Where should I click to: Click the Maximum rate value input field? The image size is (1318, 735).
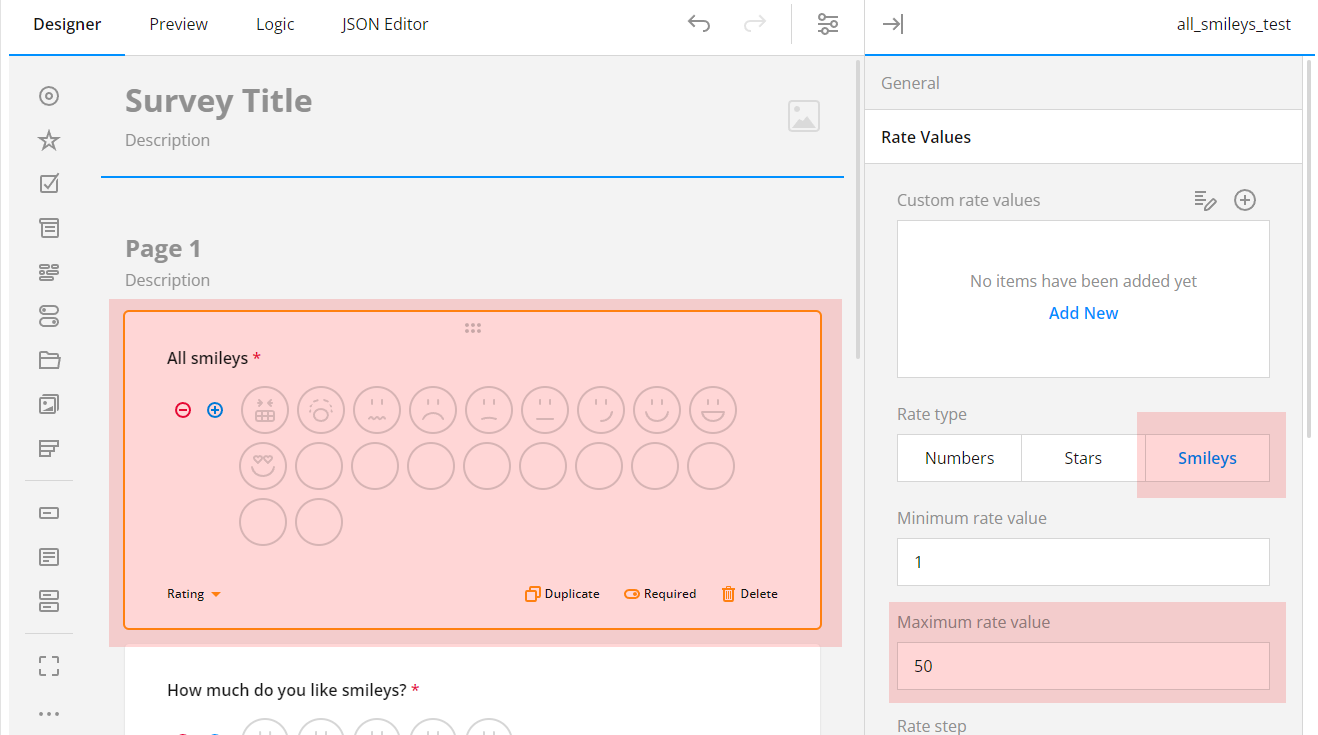[x=1083, y=666]
